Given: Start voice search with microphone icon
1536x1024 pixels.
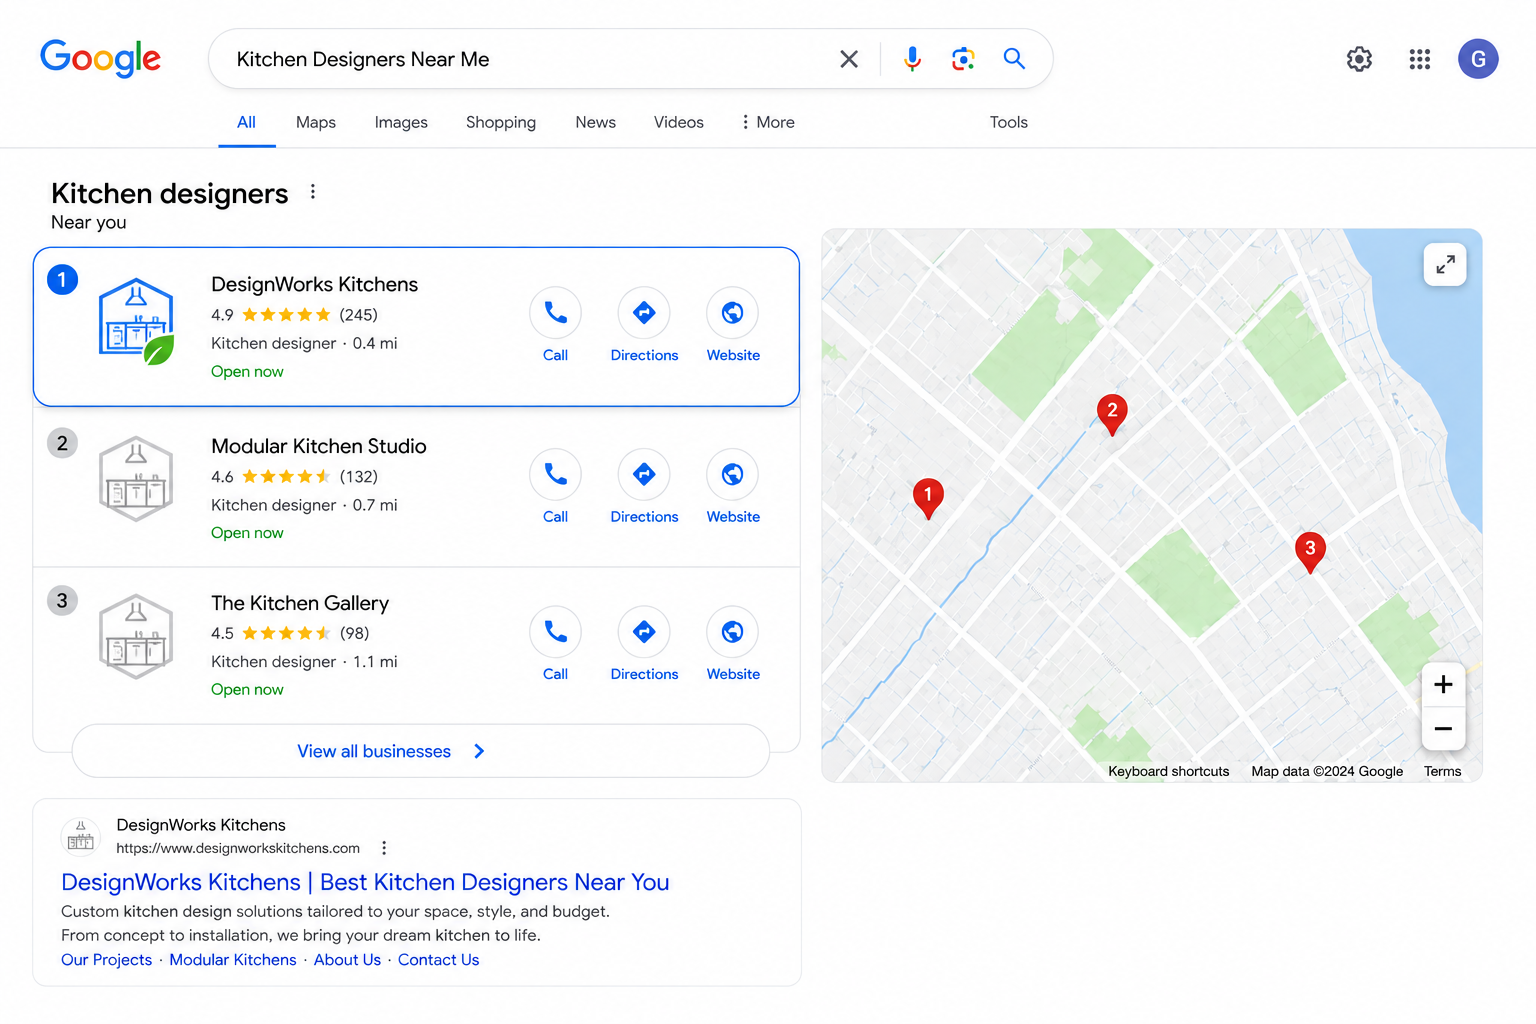Looking at the screenshot, I should [x=912, y=59].
